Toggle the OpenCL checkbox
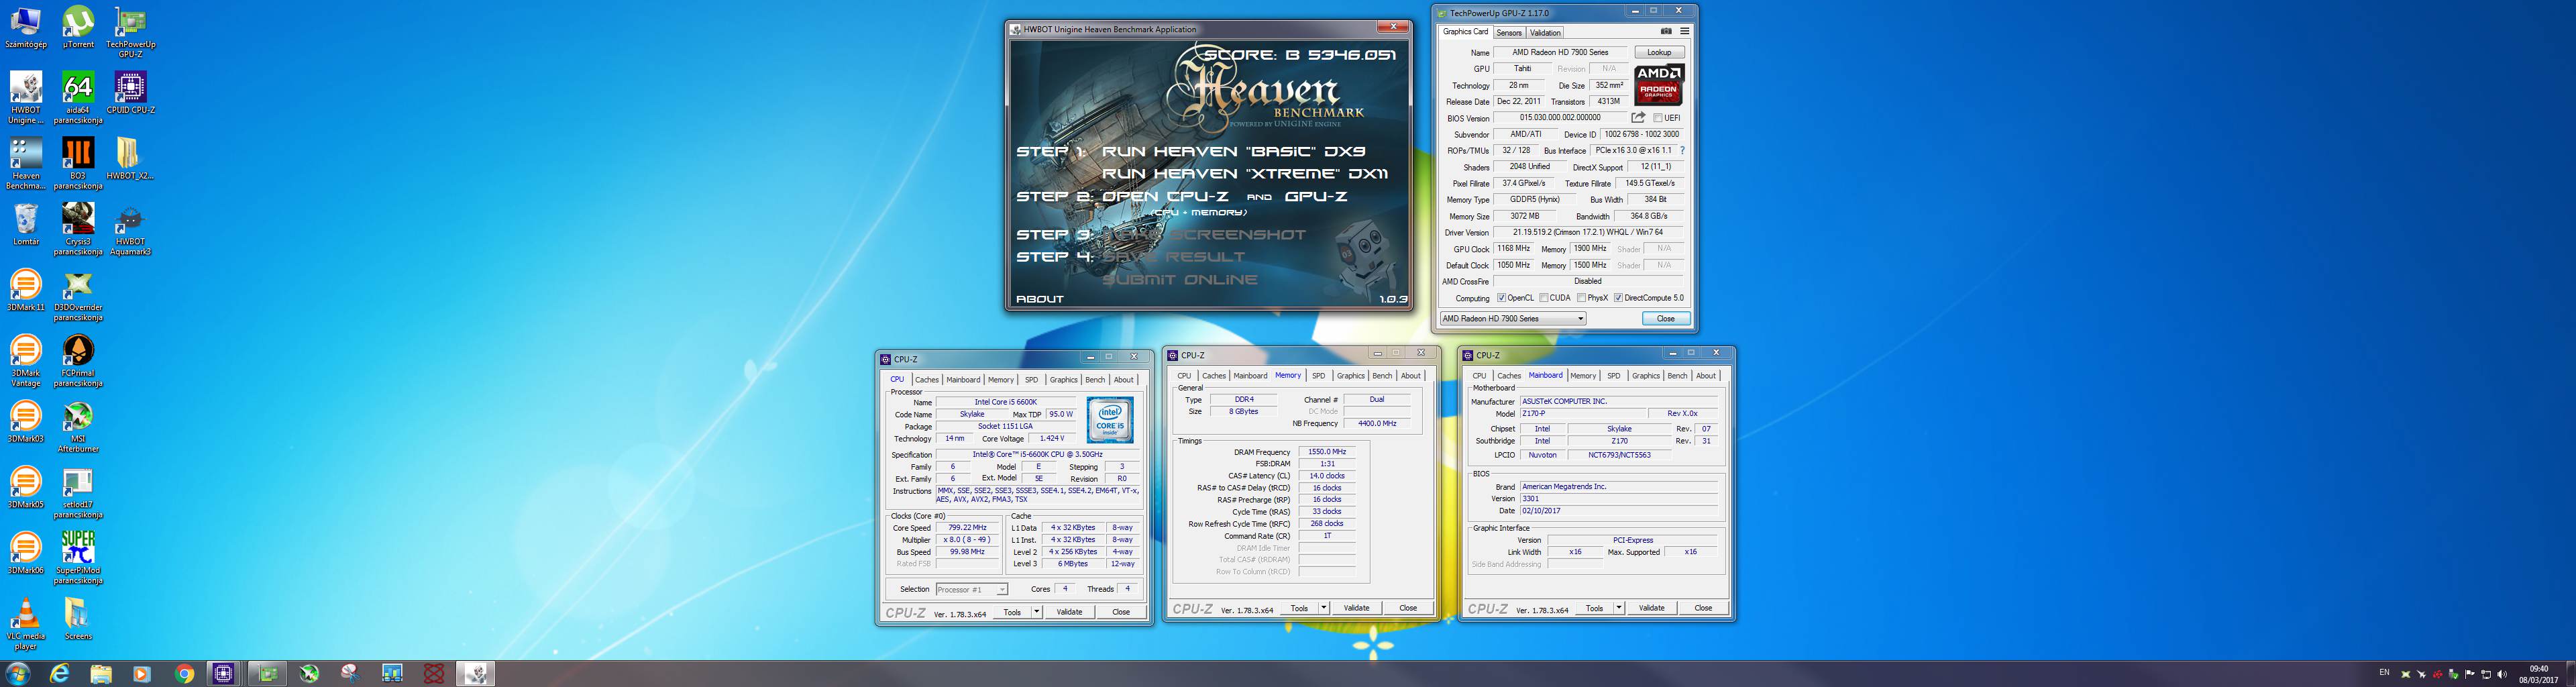The width and height of the screenshot is (2576, 687). [1501, 298]
